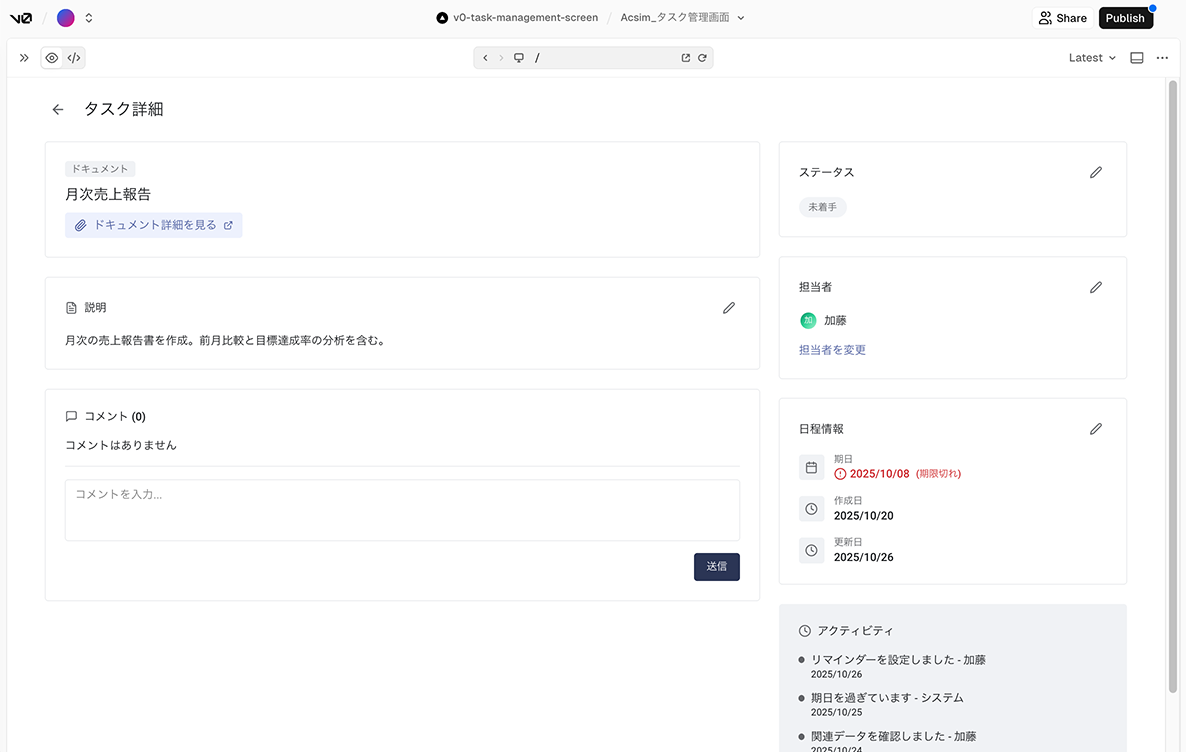
Task: Open the workspace switcher chevrons
Action: (x=89, y=18)
